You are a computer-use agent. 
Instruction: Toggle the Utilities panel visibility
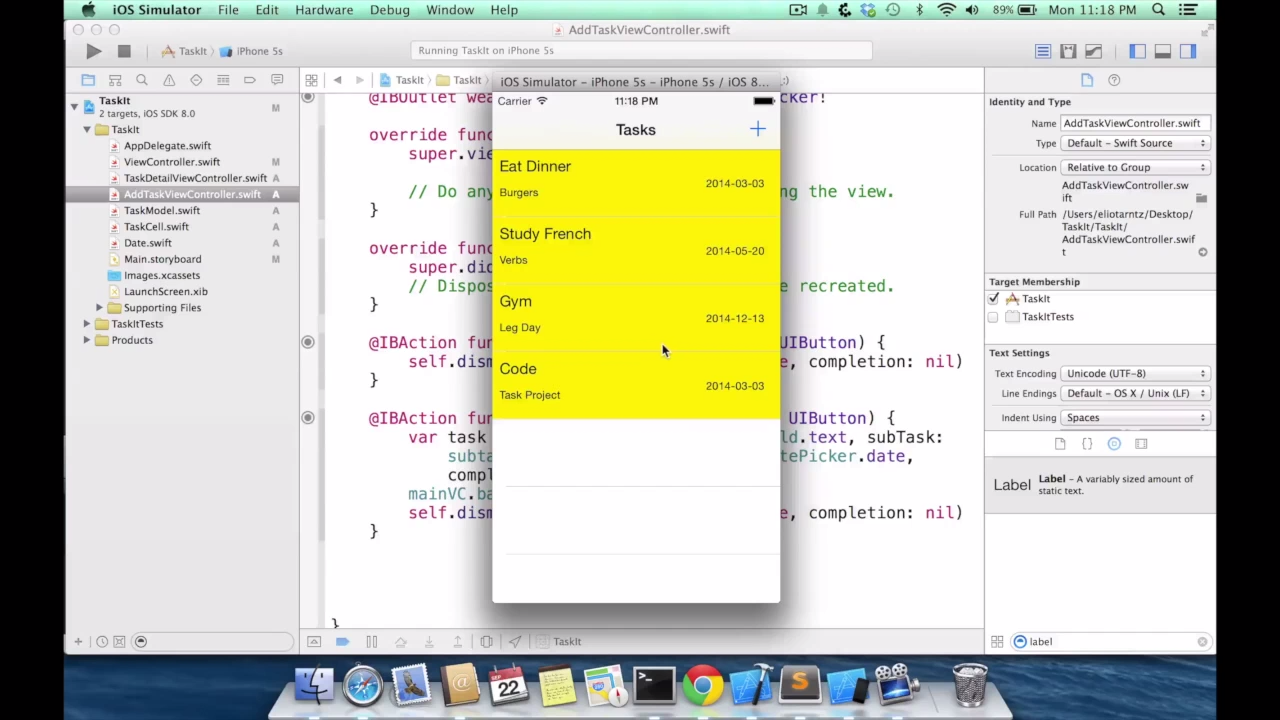[1188, 51]
